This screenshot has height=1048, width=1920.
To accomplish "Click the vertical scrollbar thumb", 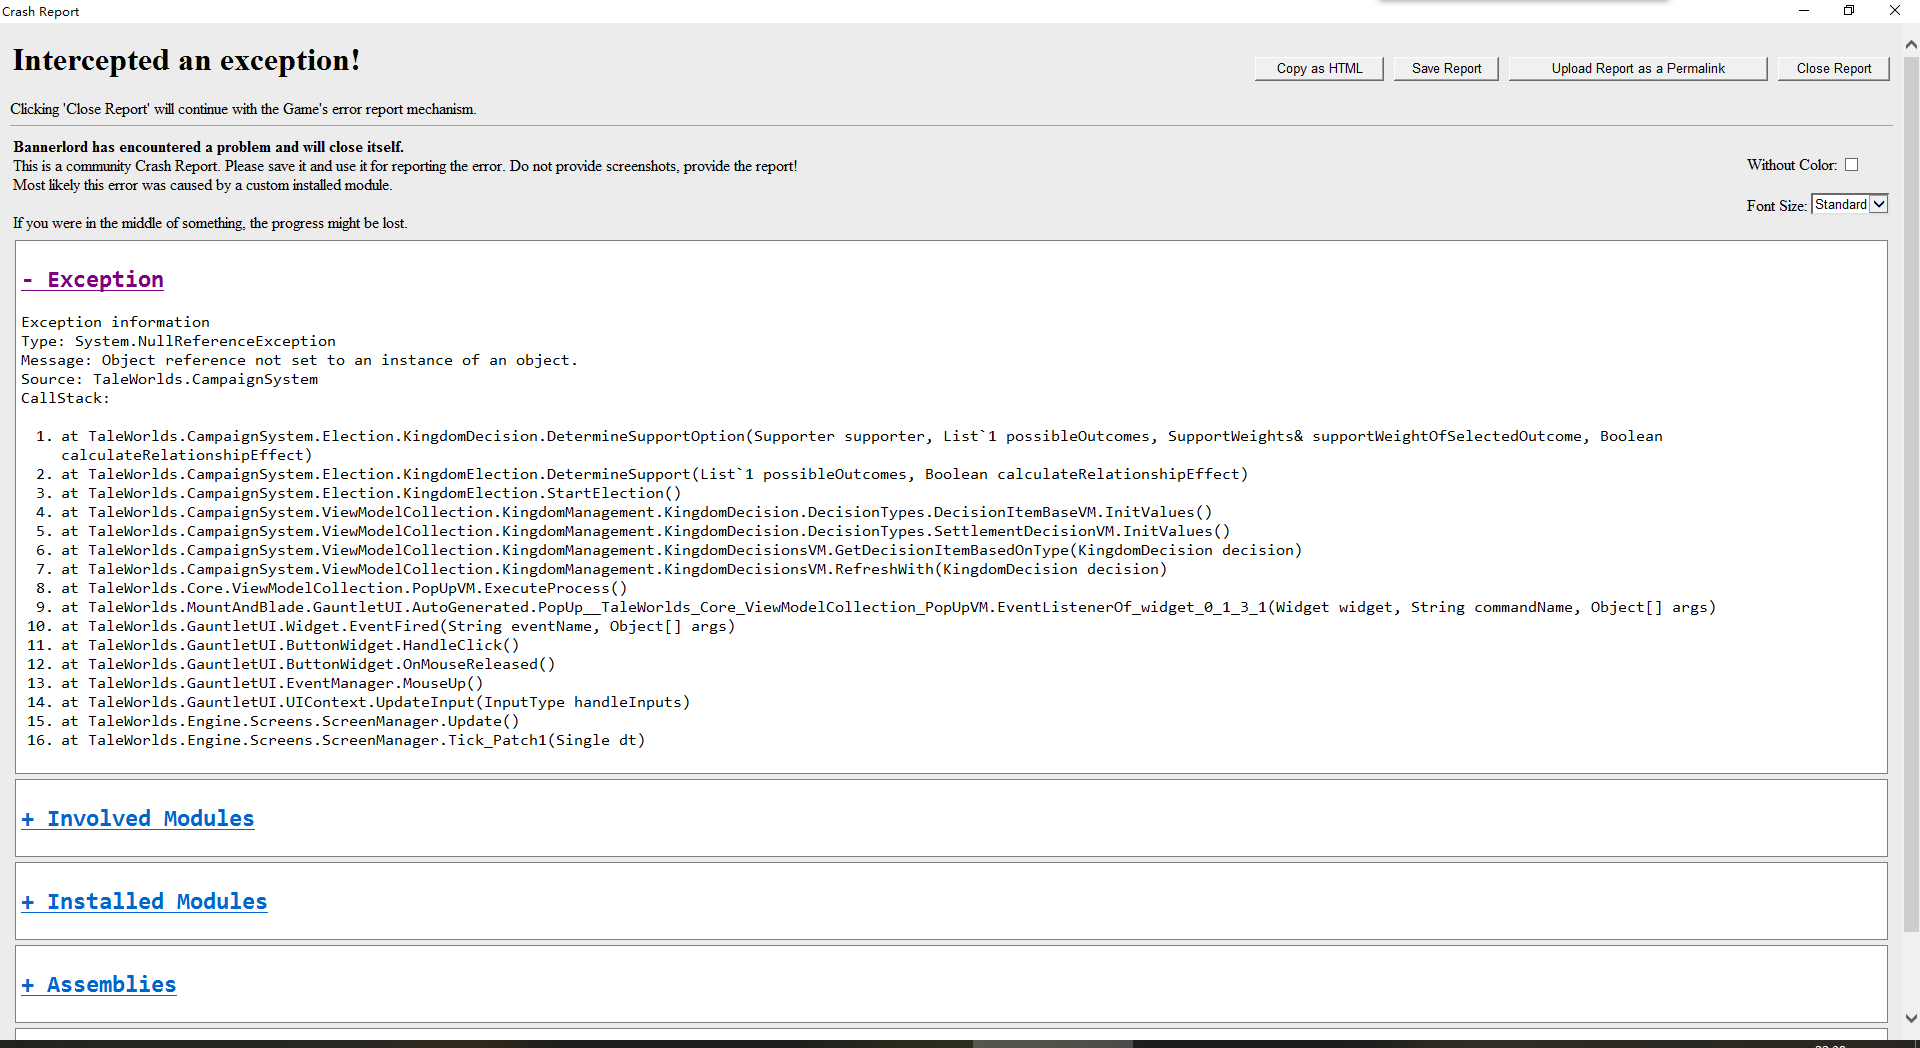I will (x=1911, y=493).
